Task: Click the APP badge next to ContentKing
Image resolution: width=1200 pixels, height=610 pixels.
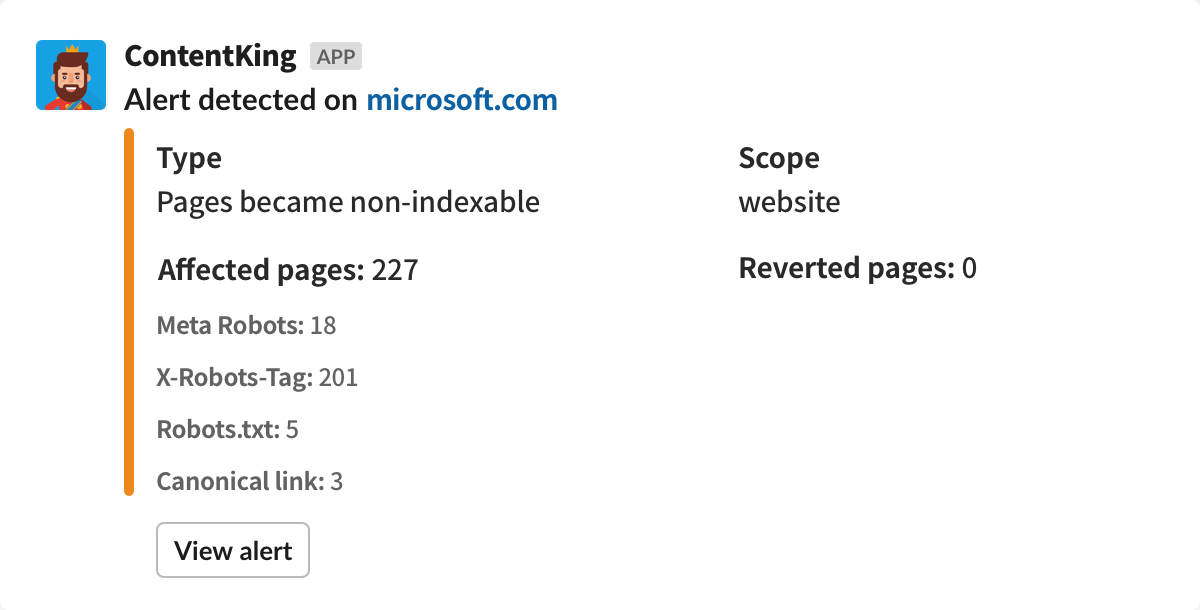Action: pos(336,57)
